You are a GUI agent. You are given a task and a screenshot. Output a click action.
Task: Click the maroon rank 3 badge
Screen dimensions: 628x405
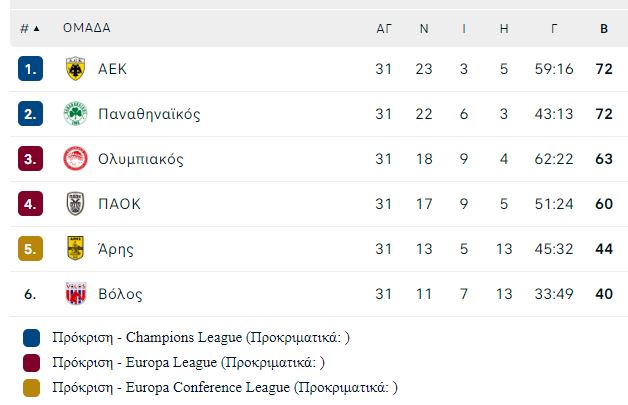coord(30,159)
